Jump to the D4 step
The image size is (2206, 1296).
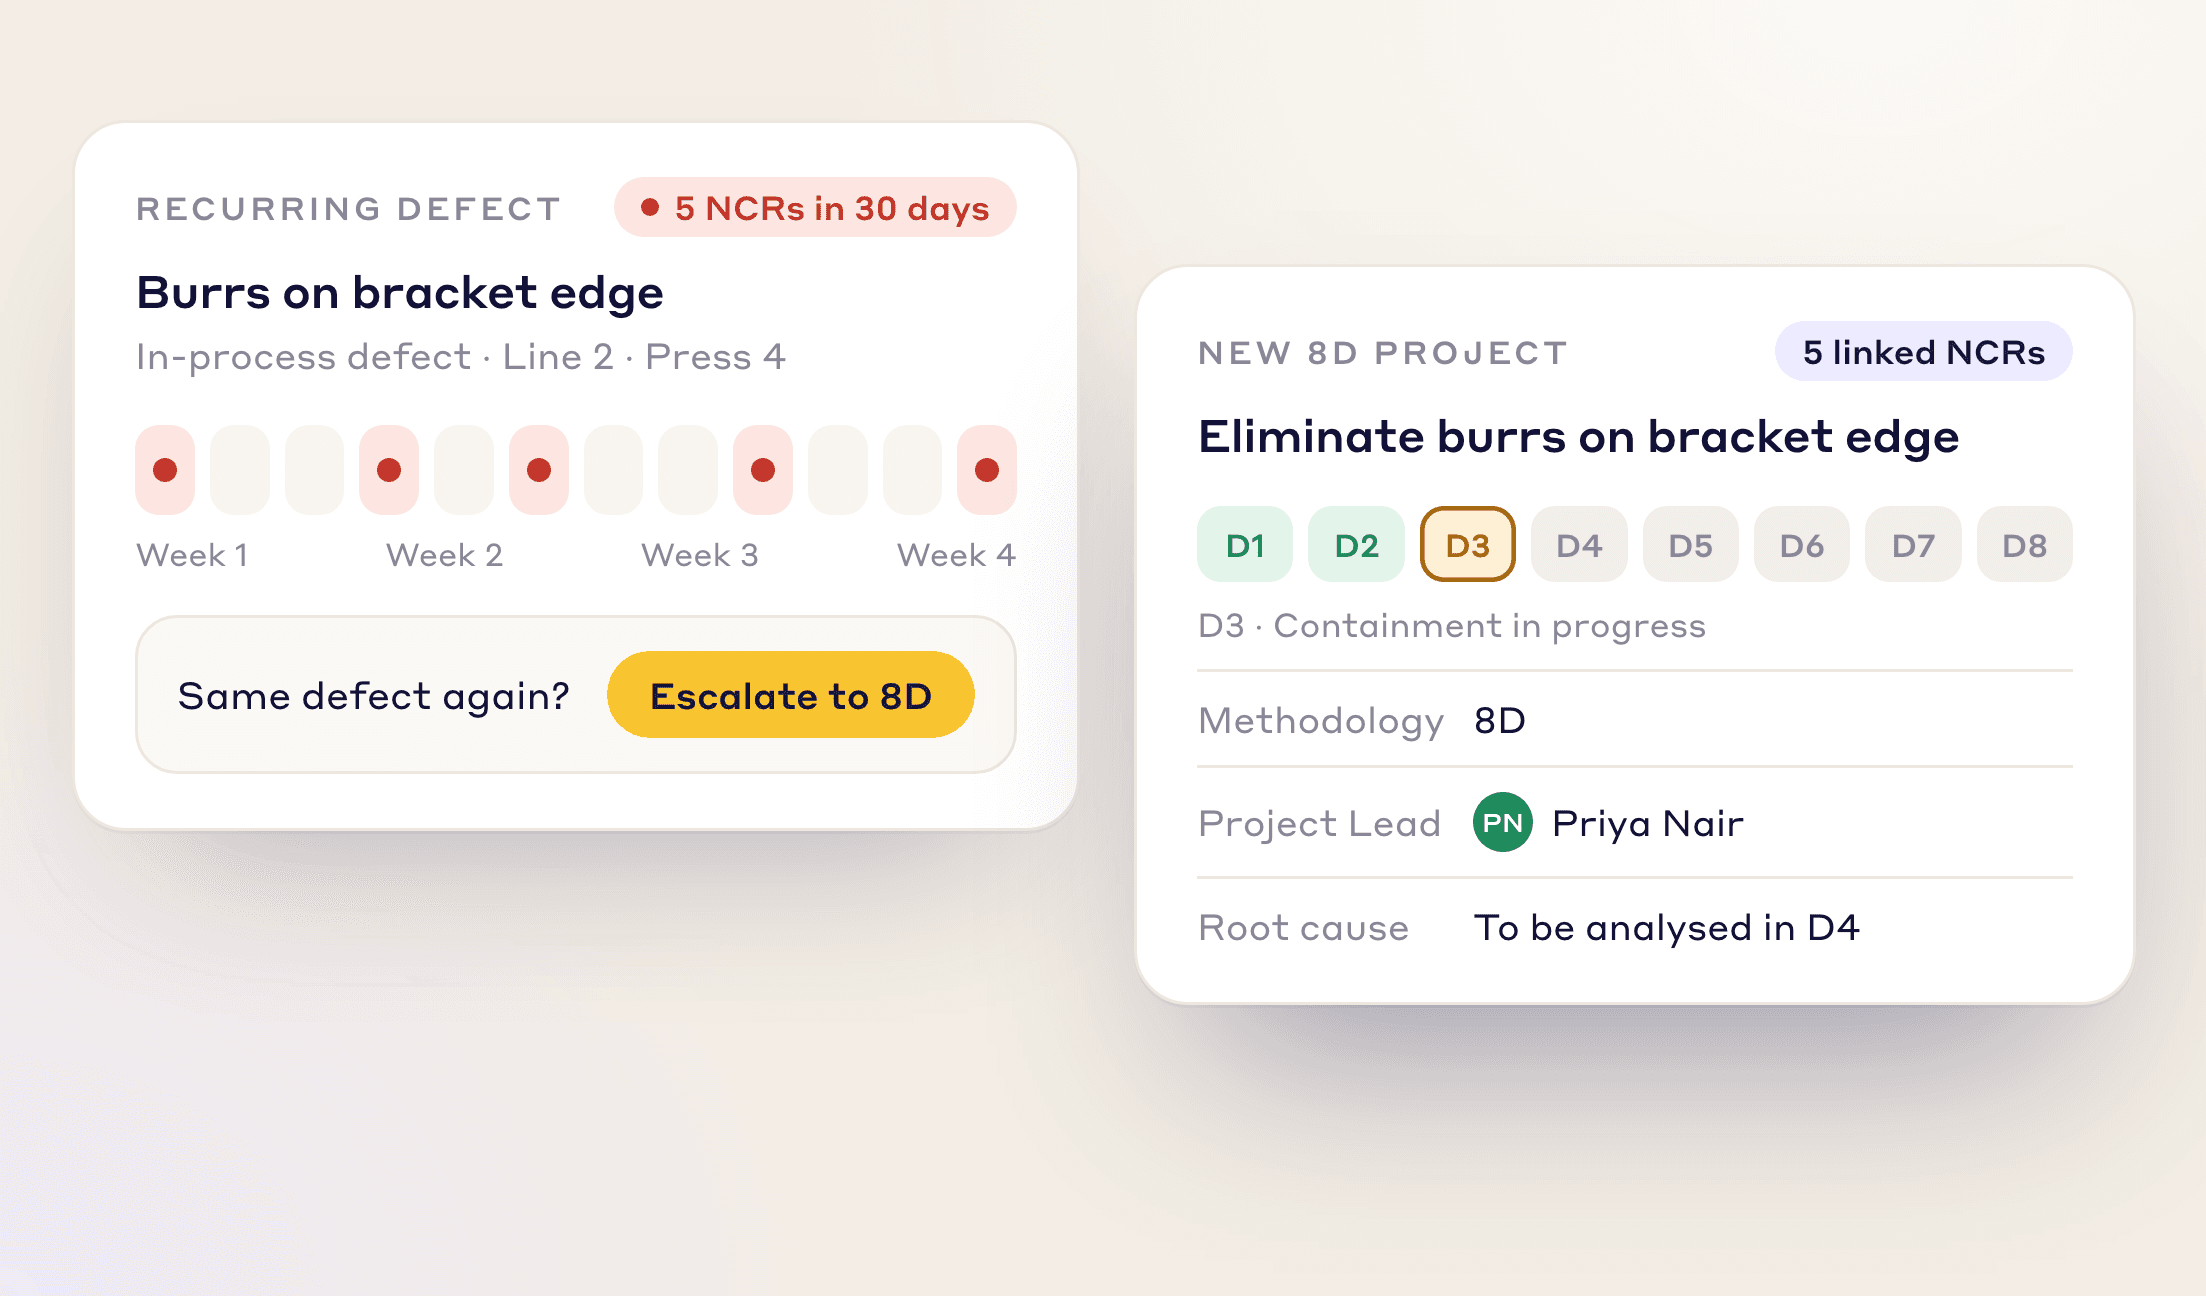point(1579,545)
